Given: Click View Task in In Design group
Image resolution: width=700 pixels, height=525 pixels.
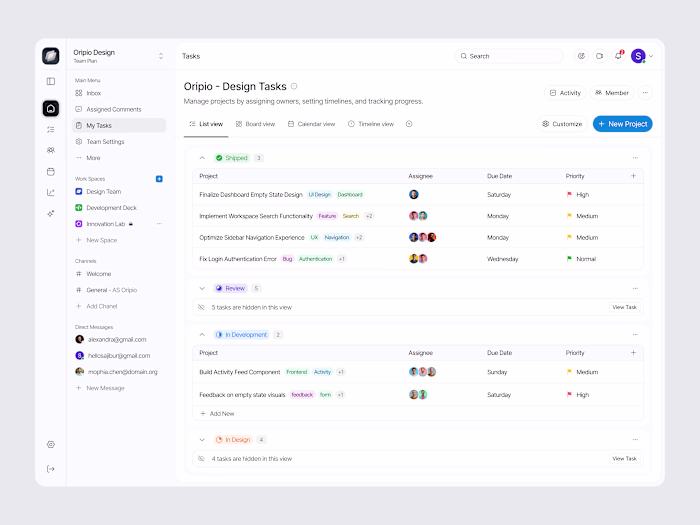Looking at the screenshot, I should pyautogui.click(x=625, y=458).
